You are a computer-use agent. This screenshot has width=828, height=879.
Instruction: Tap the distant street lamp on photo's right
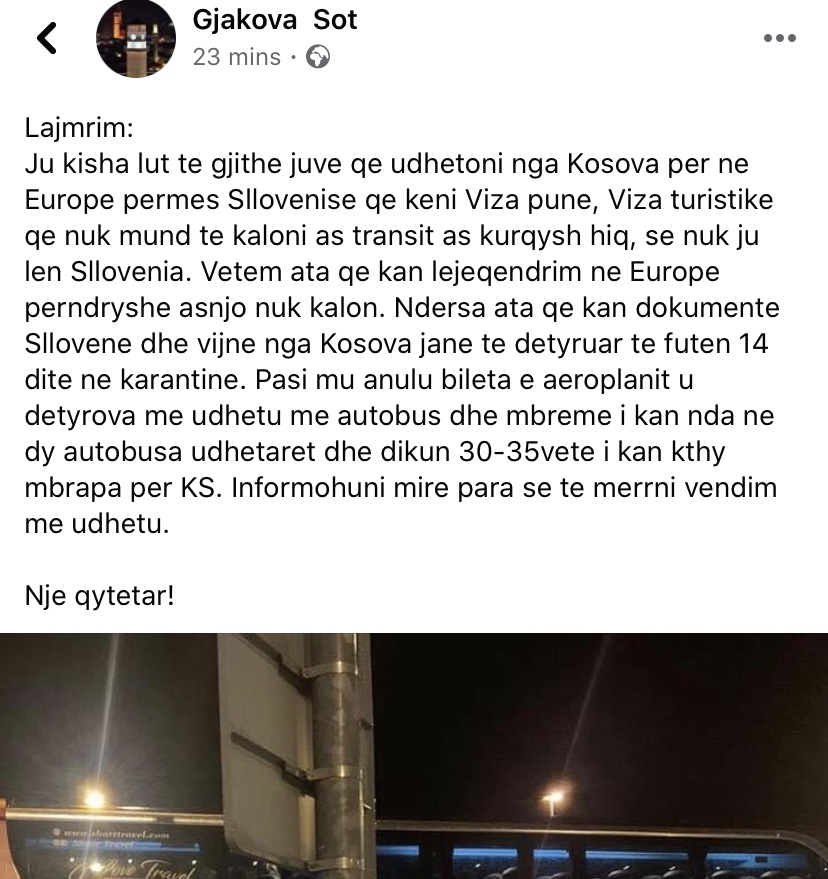(553, 797)
